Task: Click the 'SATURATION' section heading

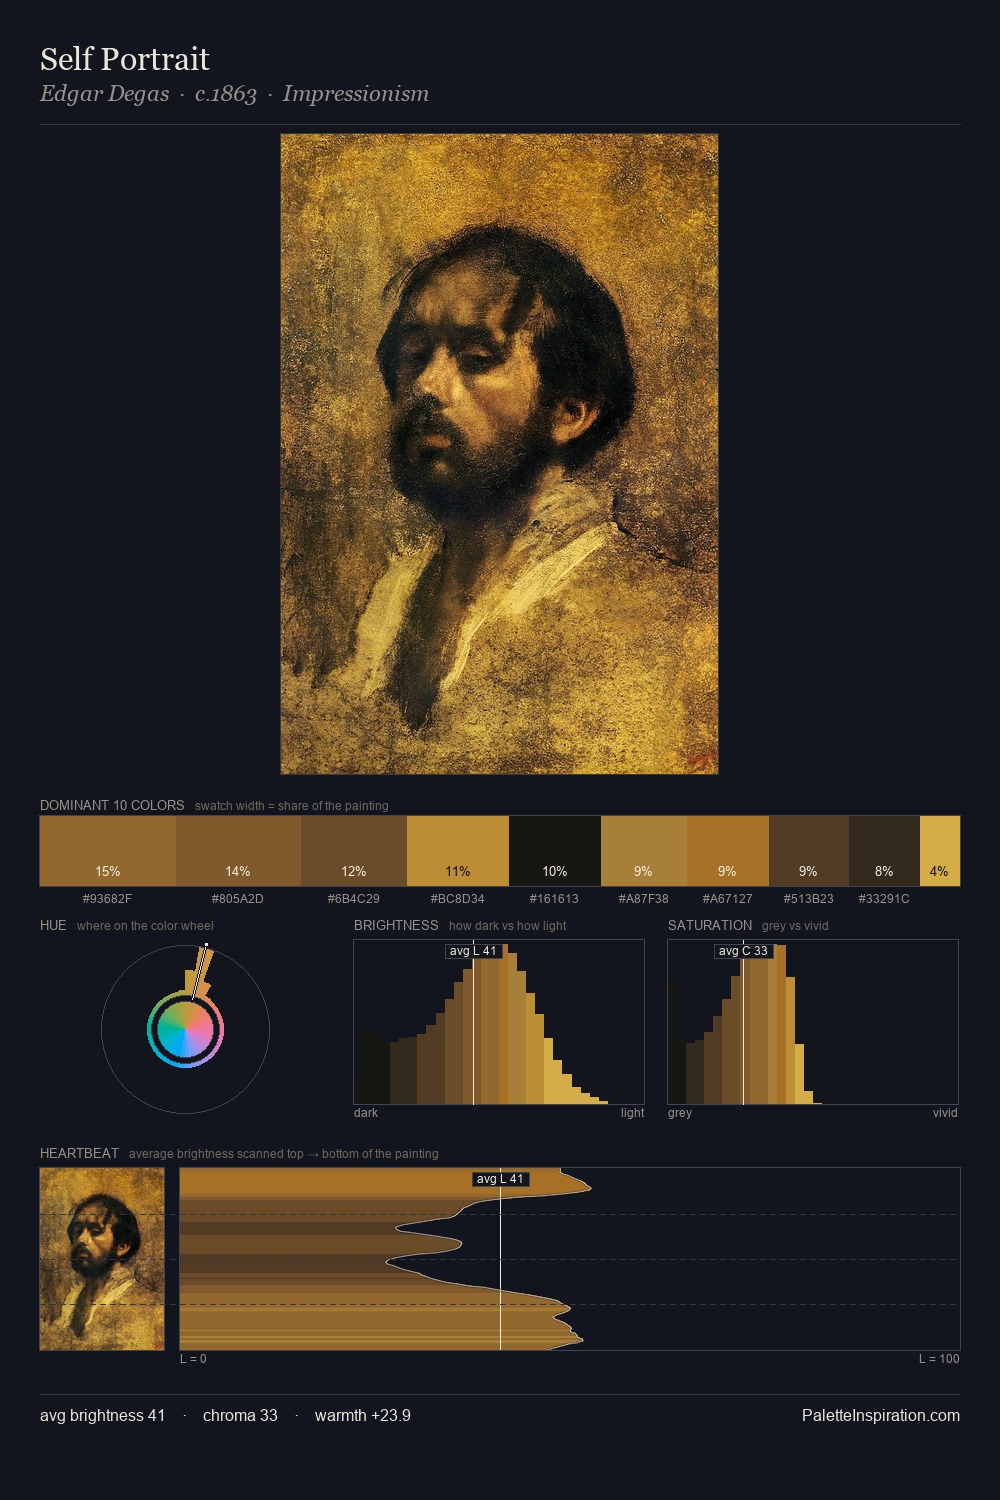Action: click(710, 925)
